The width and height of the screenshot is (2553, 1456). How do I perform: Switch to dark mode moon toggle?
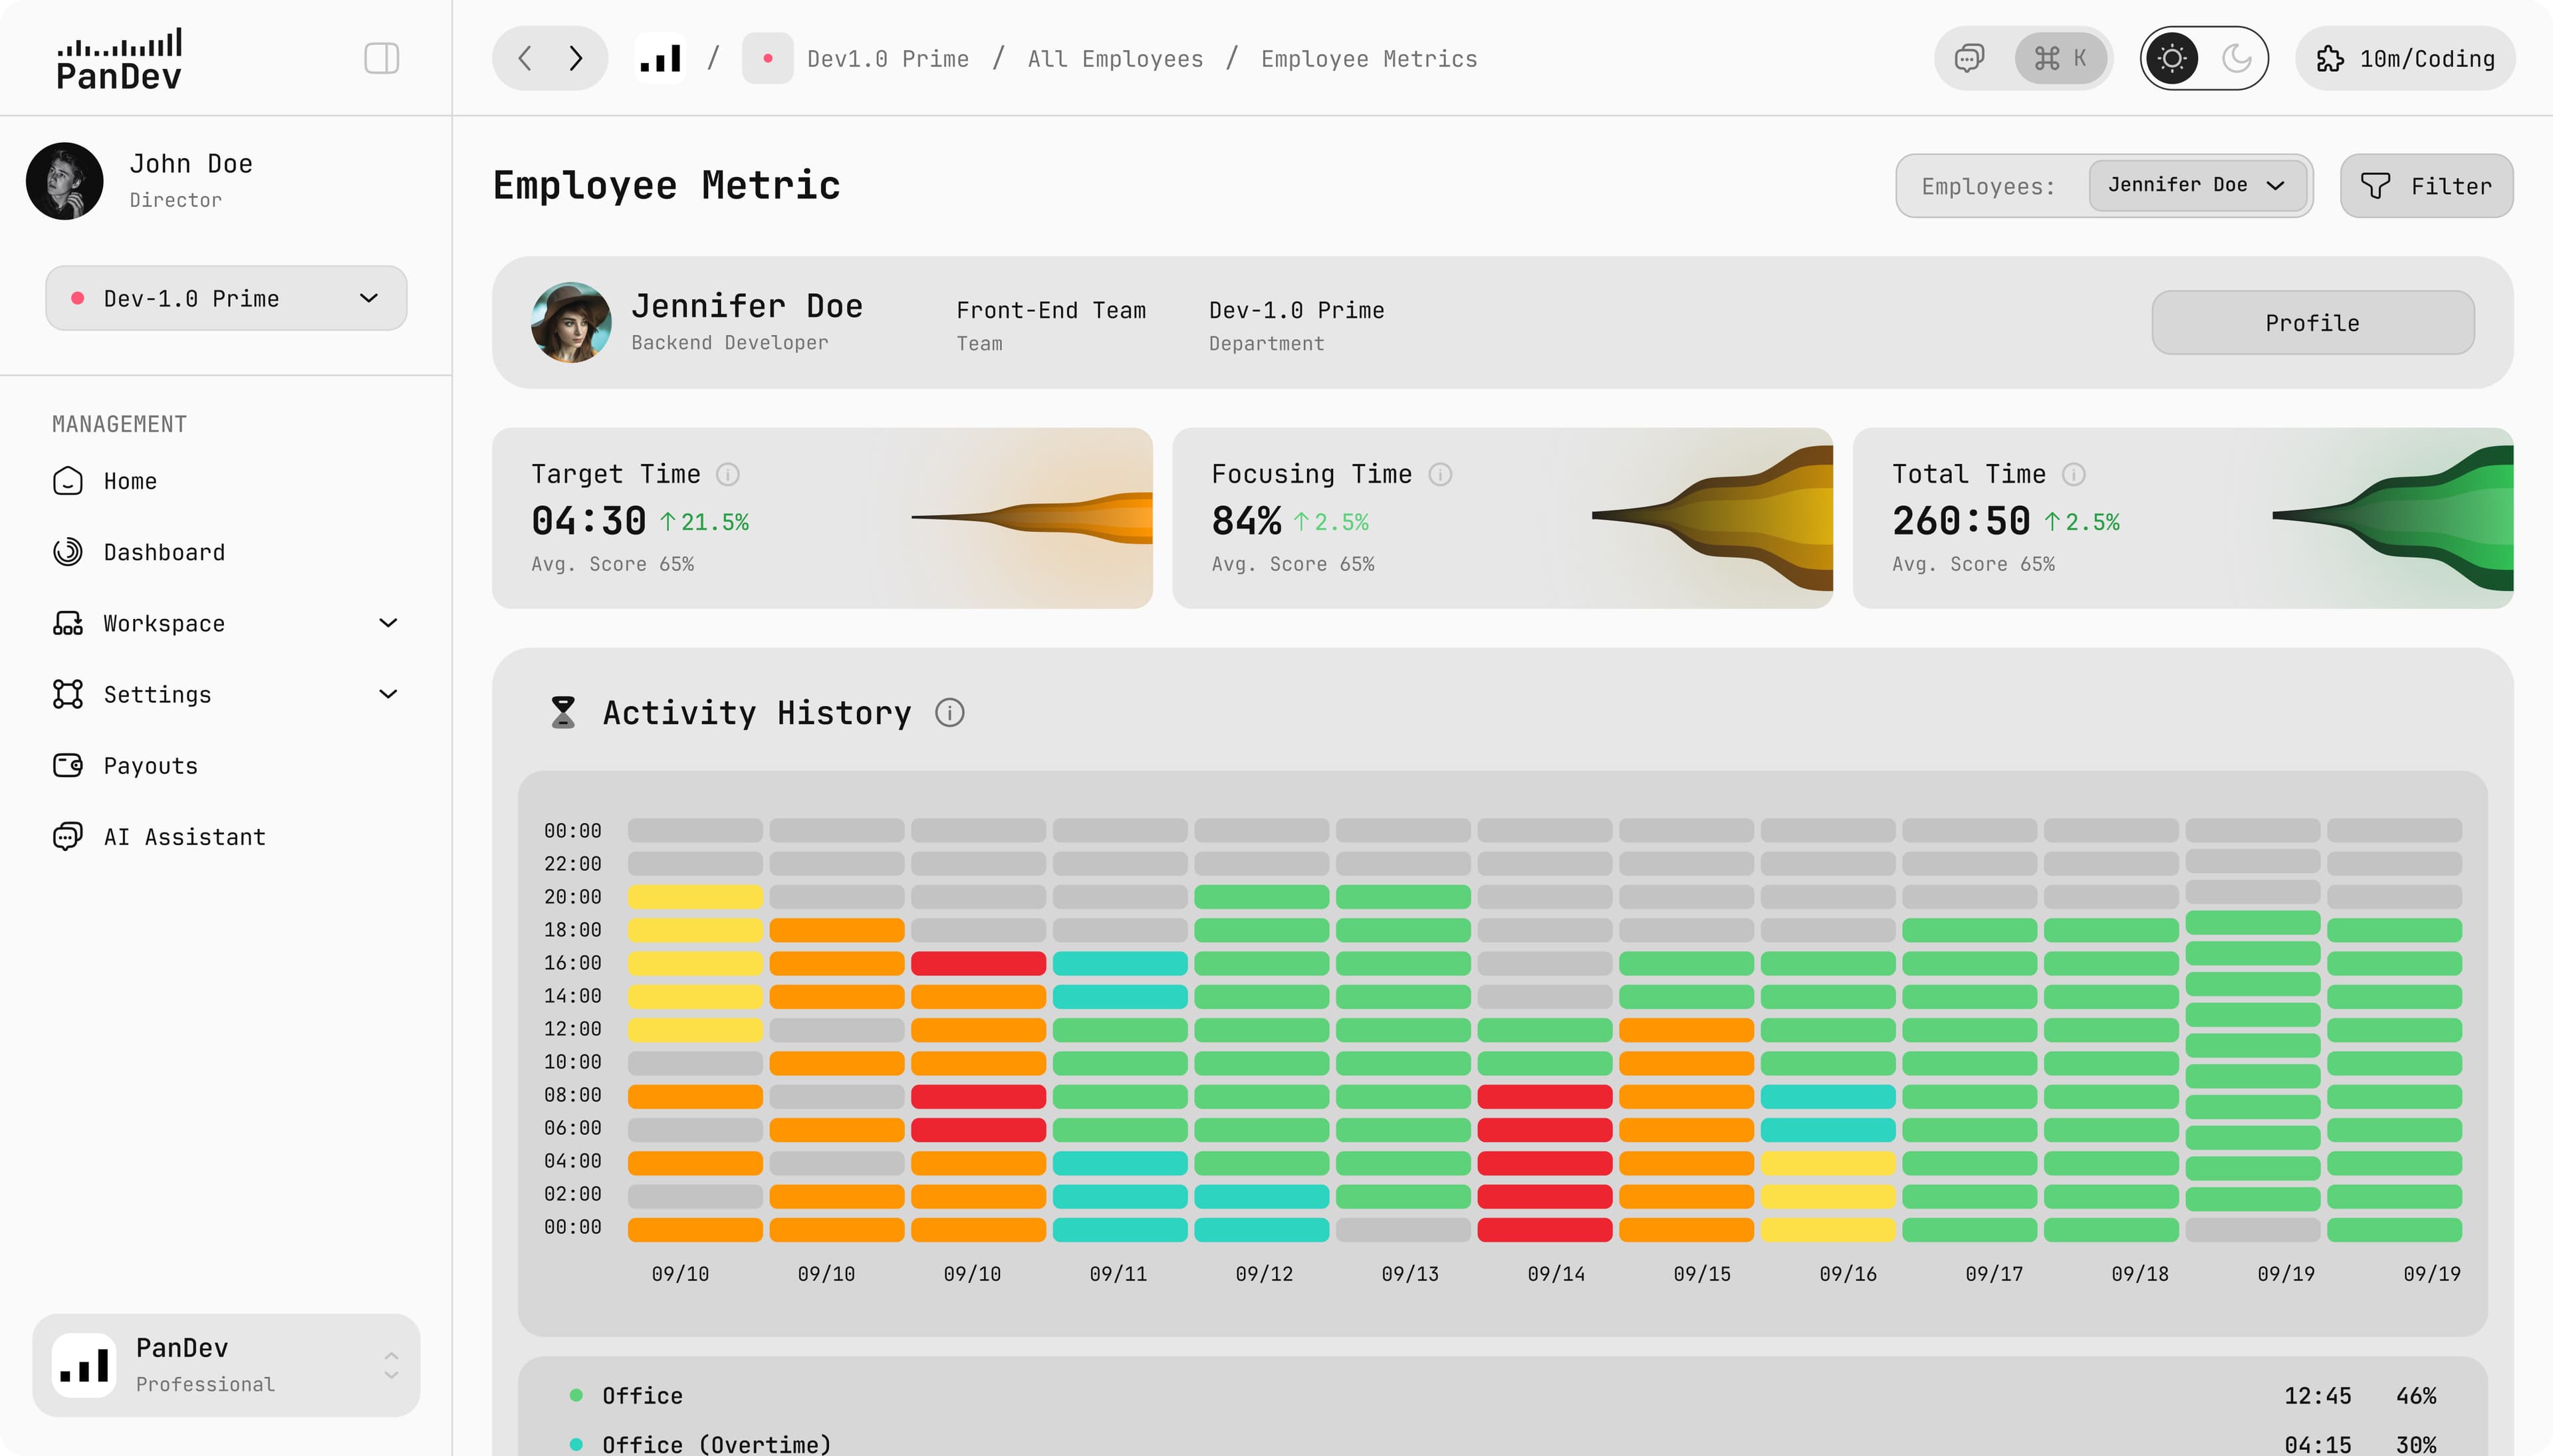[x=2236, y=58]
